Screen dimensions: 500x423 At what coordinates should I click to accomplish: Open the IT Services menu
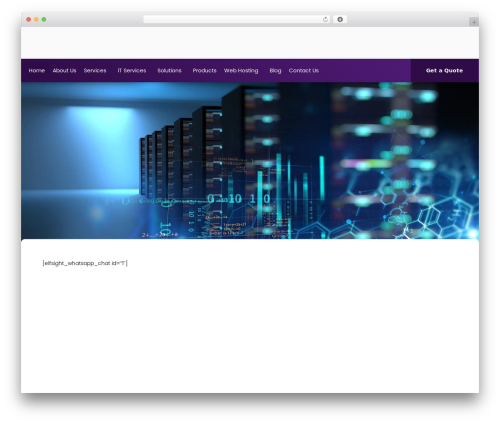coord(132,70)
